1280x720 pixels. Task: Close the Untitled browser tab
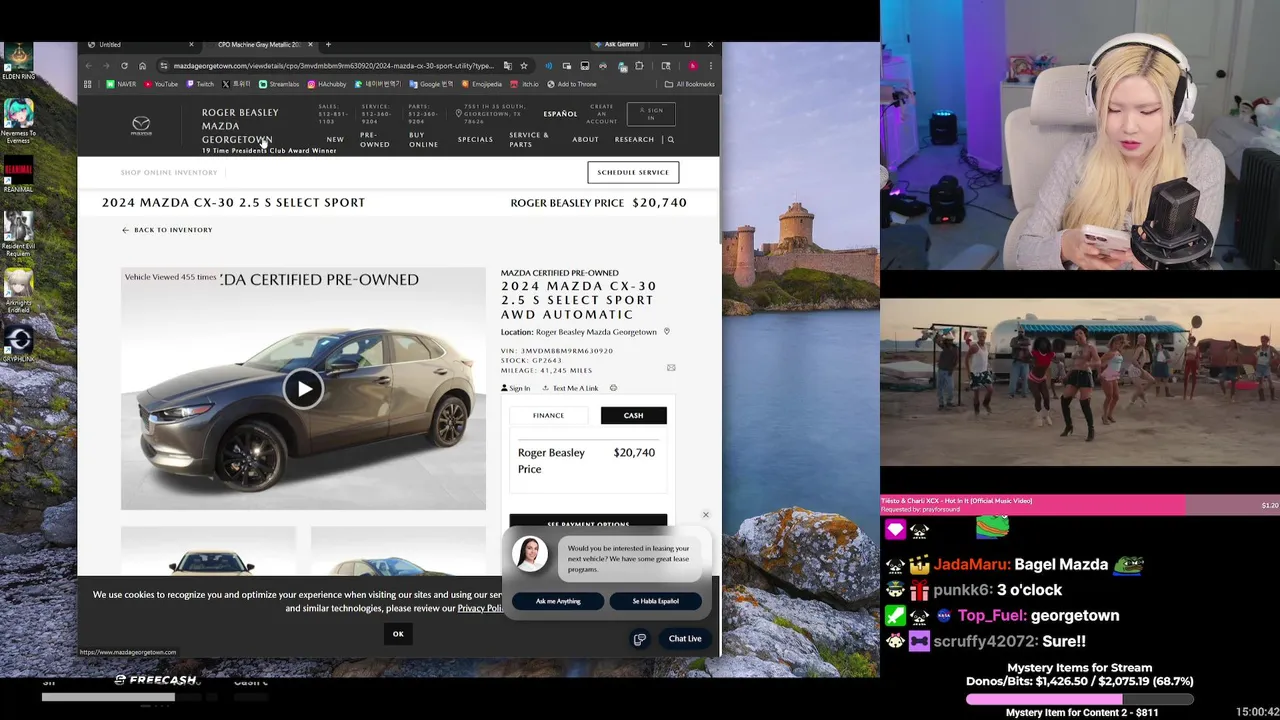(x=191, y=44)
